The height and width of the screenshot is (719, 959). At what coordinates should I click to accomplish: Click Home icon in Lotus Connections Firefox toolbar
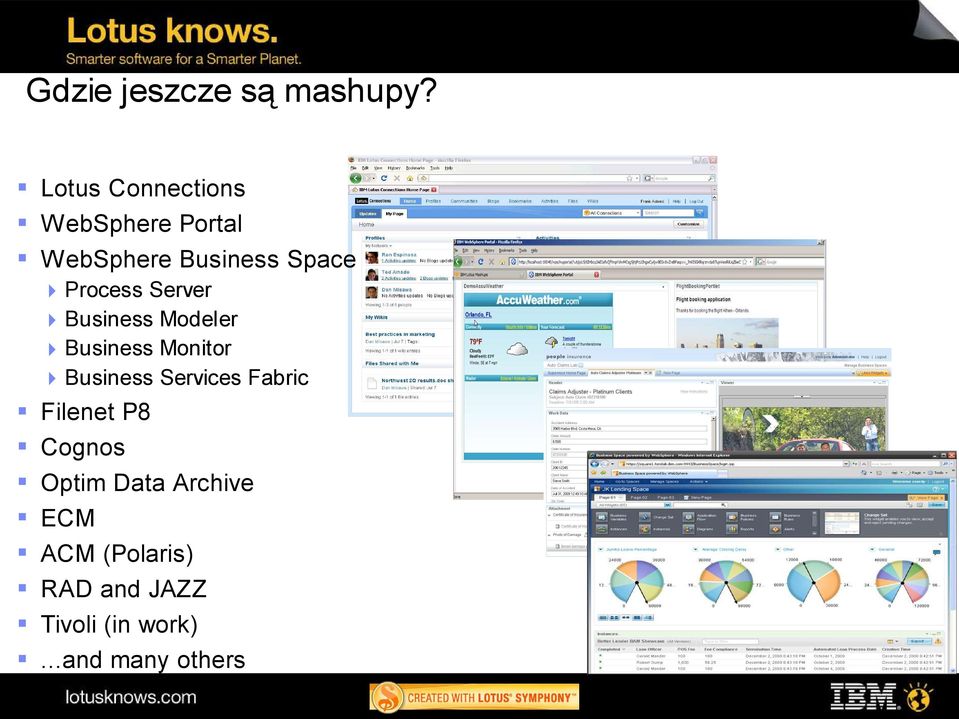[410, 179]
